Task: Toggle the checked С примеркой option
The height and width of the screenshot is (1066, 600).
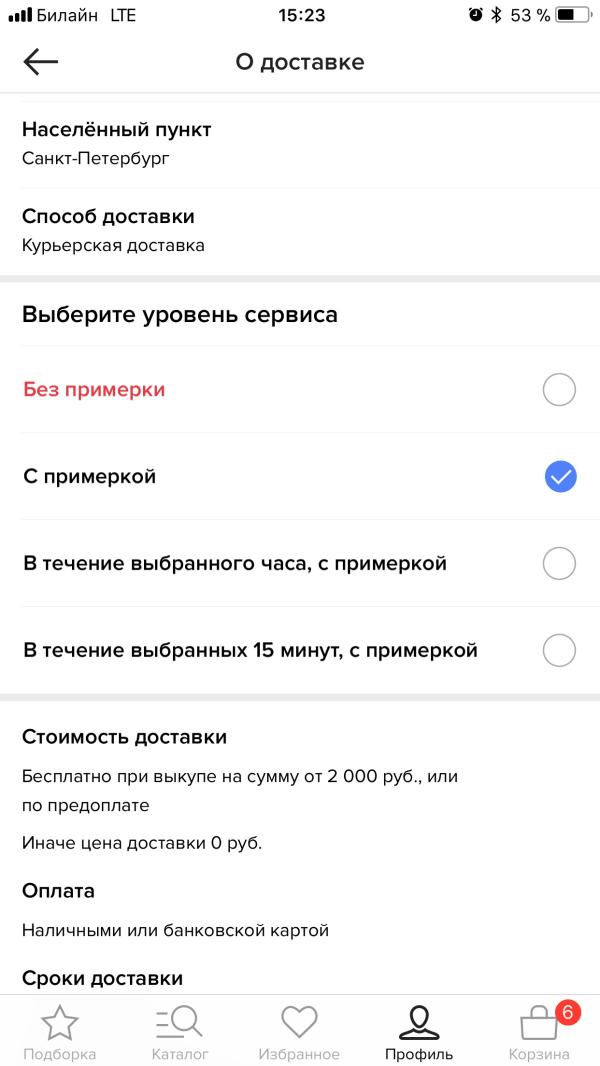Action: pyautogui.click(x=560, y=477)
